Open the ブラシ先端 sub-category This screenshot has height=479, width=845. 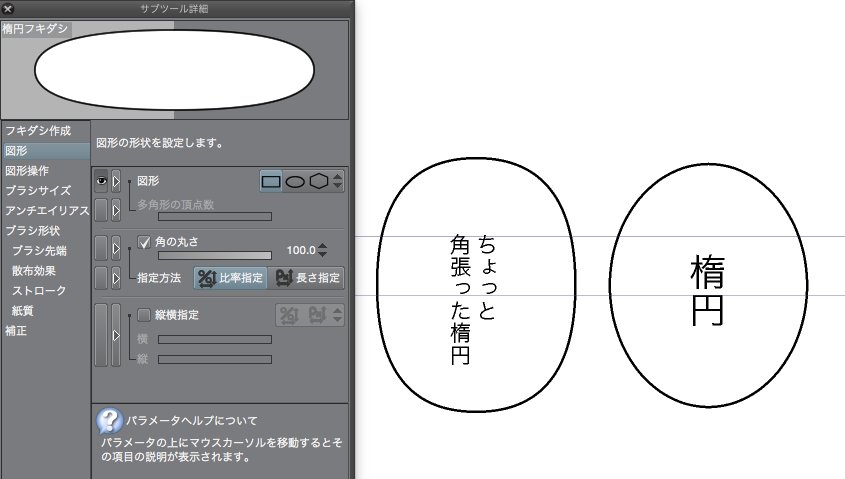39,251
